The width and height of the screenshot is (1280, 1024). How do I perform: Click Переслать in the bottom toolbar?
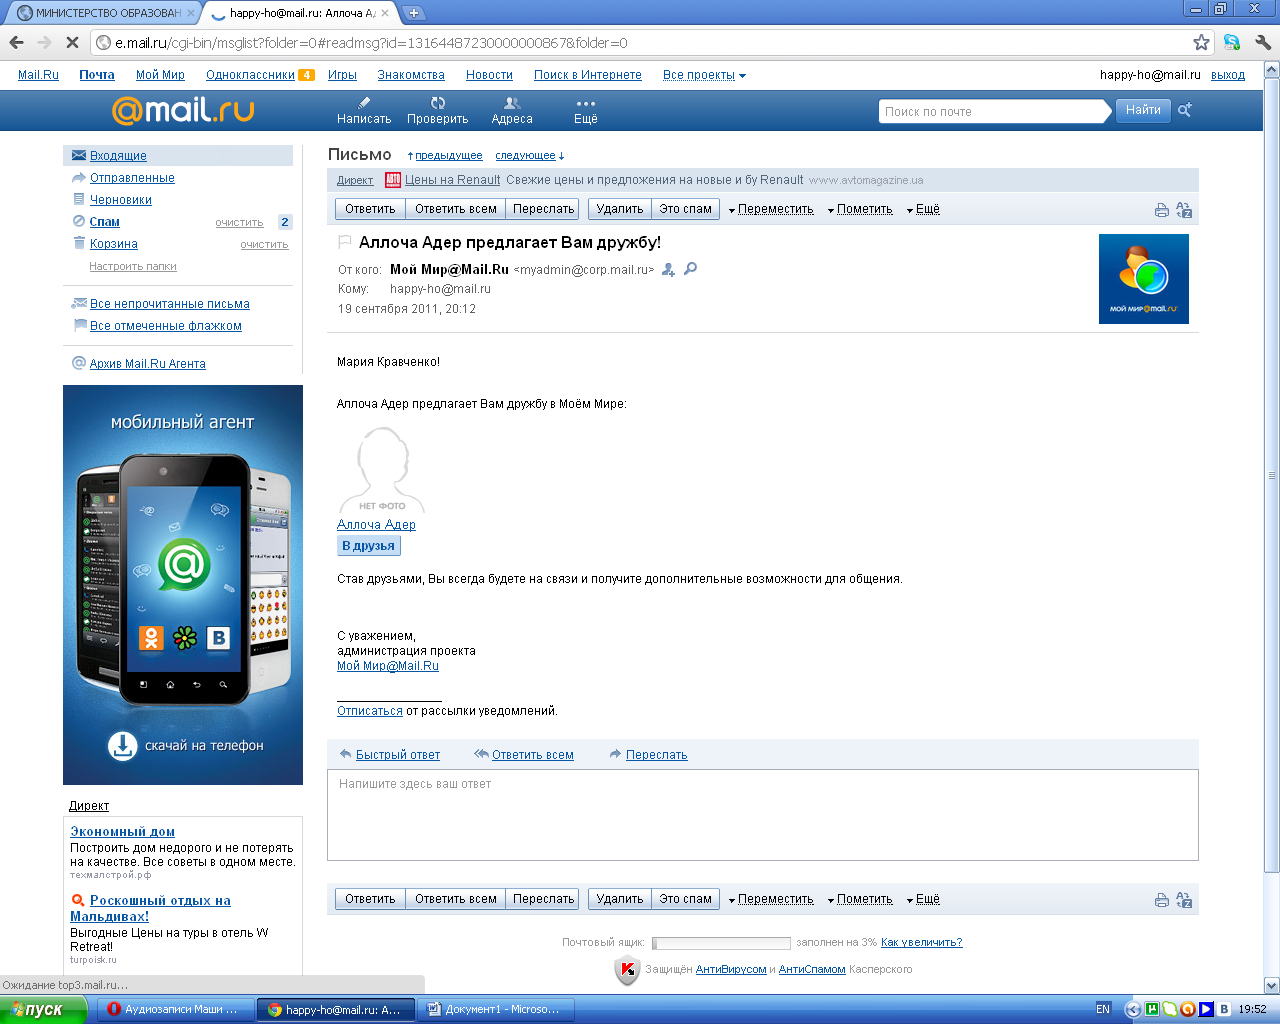point(543,899)
